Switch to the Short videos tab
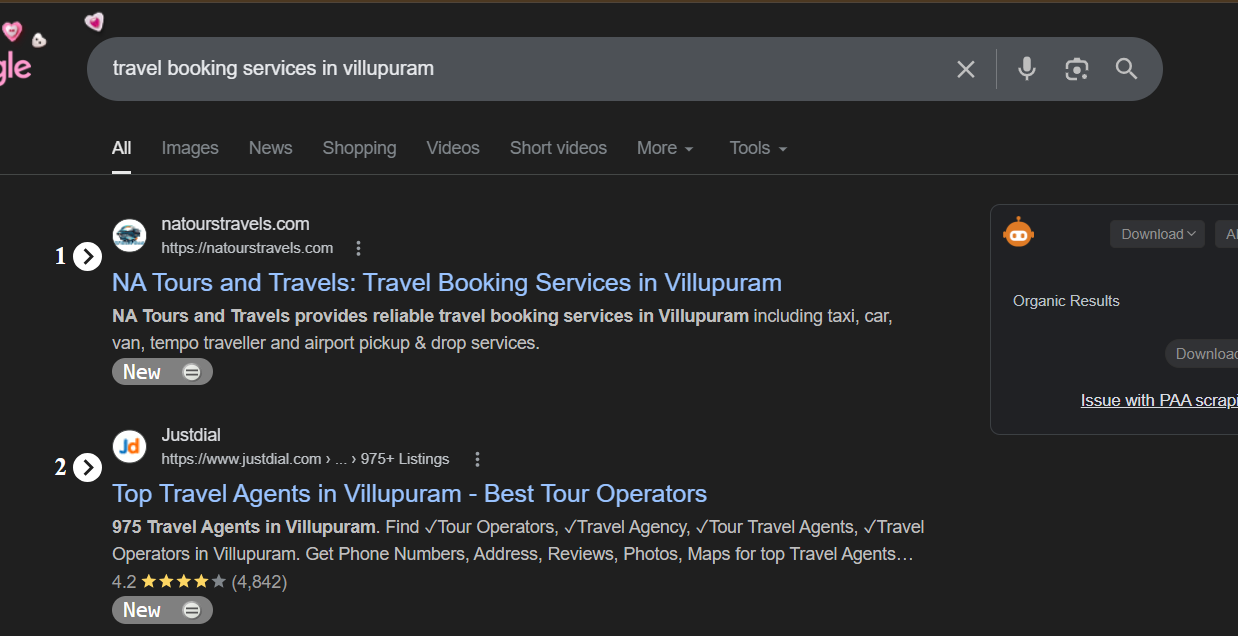This screenshot has width=1238, height=636. (558, 148)
